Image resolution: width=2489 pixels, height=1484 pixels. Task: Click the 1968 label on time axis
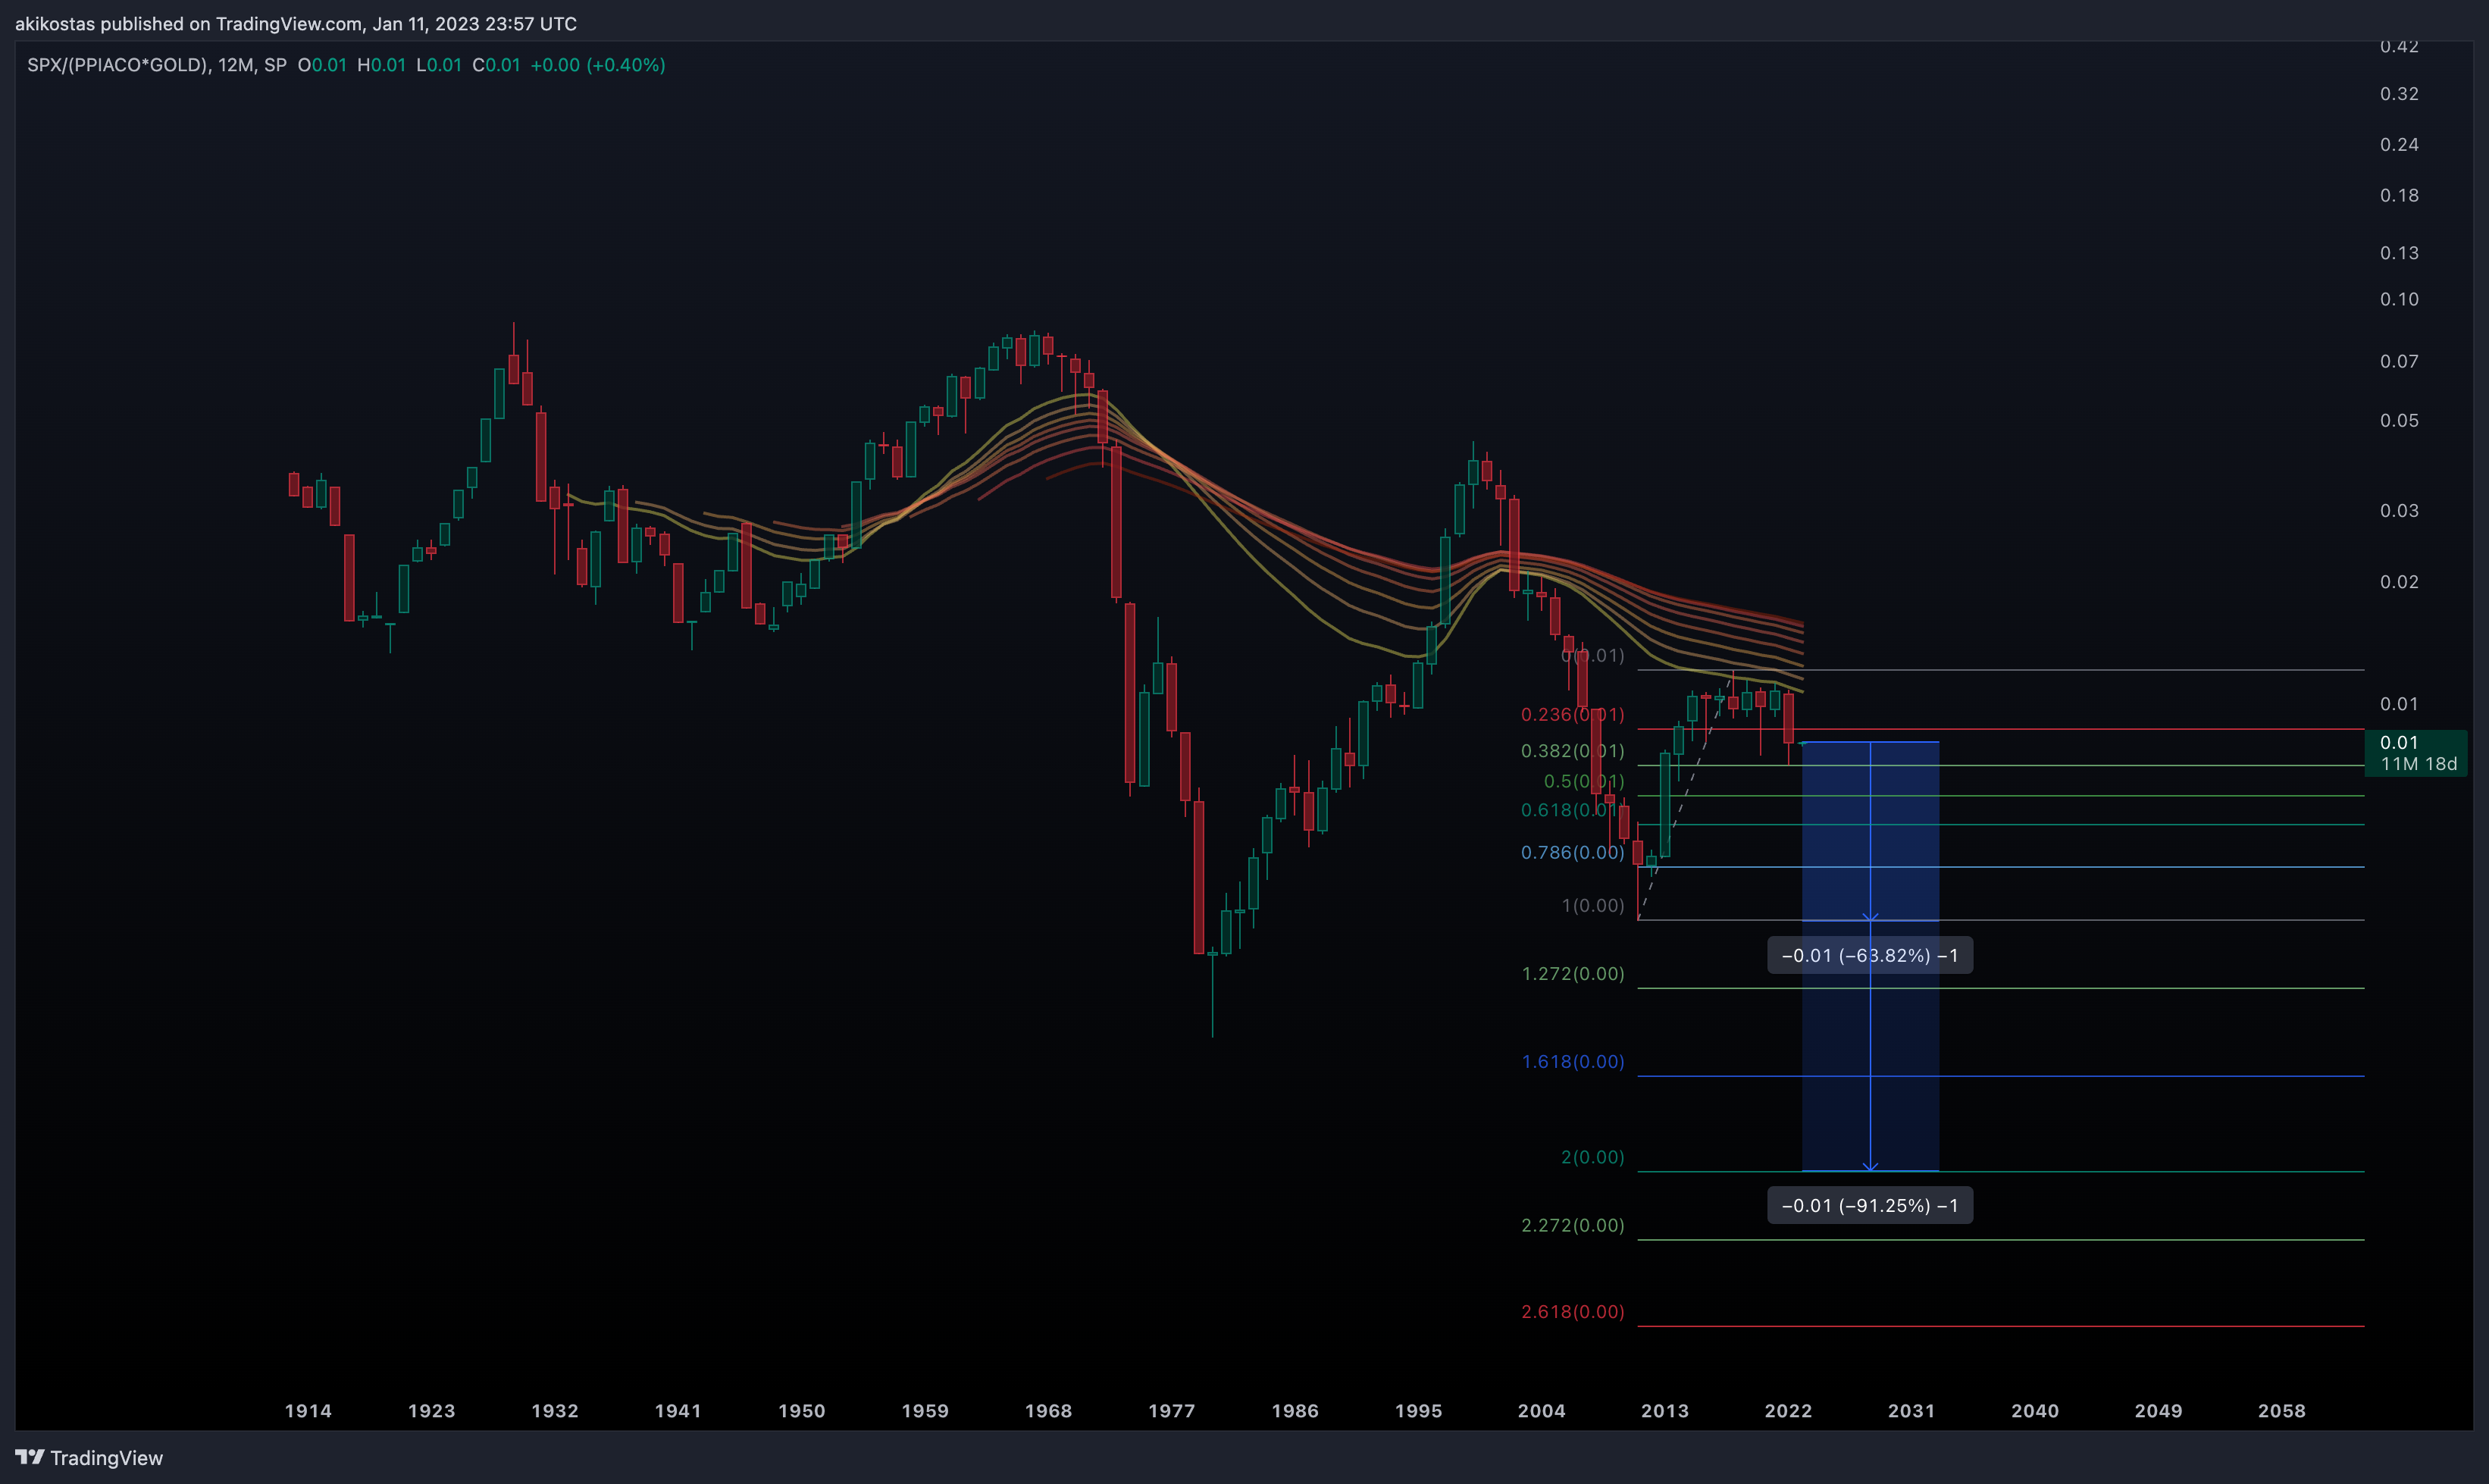point(1048,1411)
